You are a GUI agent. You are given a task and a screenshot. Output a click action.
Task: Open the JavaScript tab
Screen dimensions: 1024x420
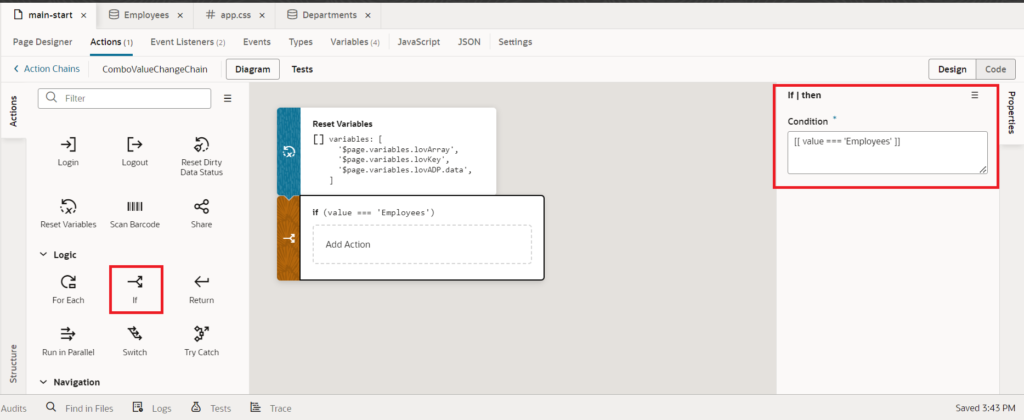click(419, 42)
